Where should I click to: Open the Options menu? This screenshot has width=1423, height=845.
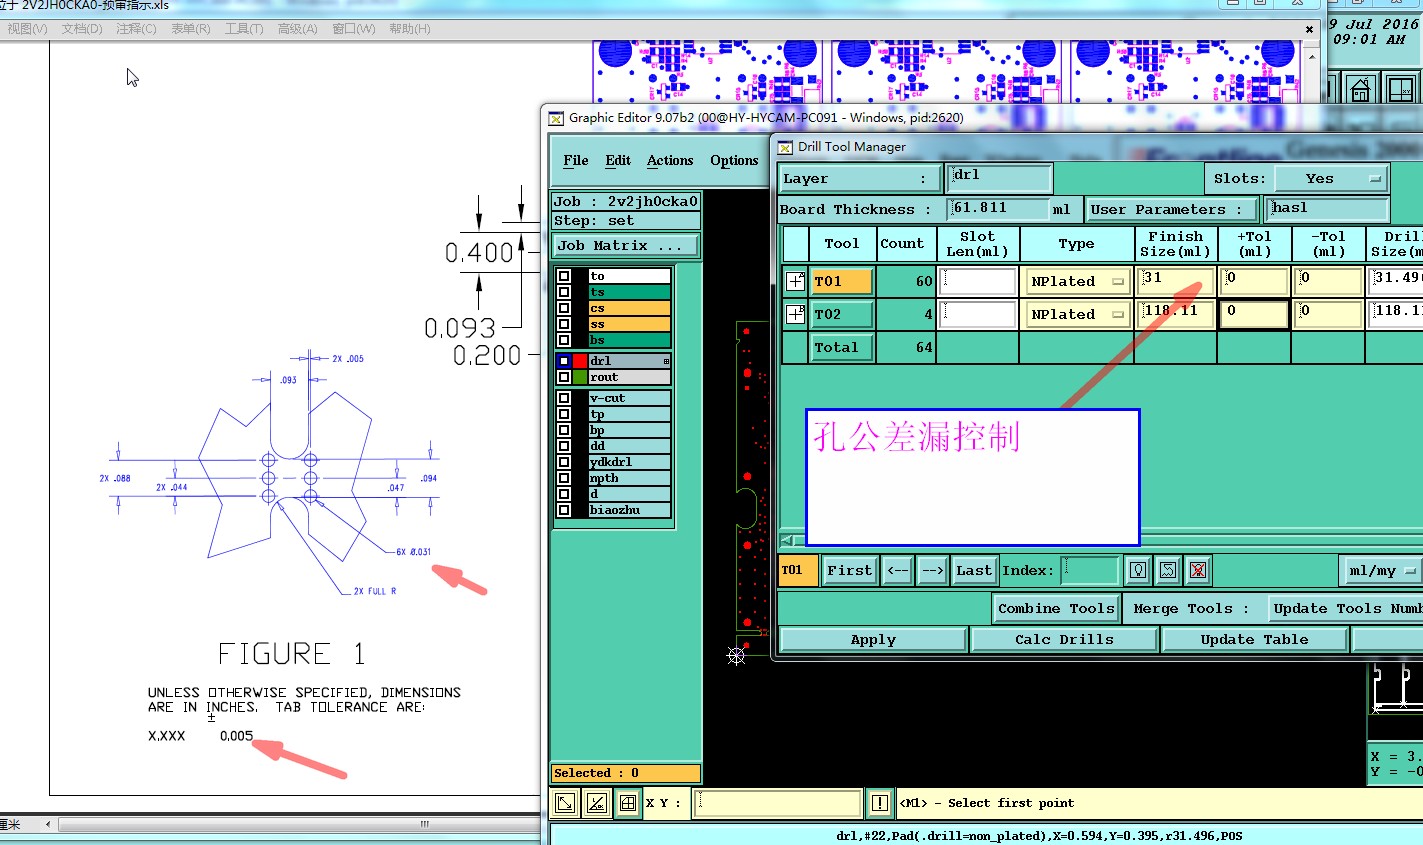tap(734, 160)
